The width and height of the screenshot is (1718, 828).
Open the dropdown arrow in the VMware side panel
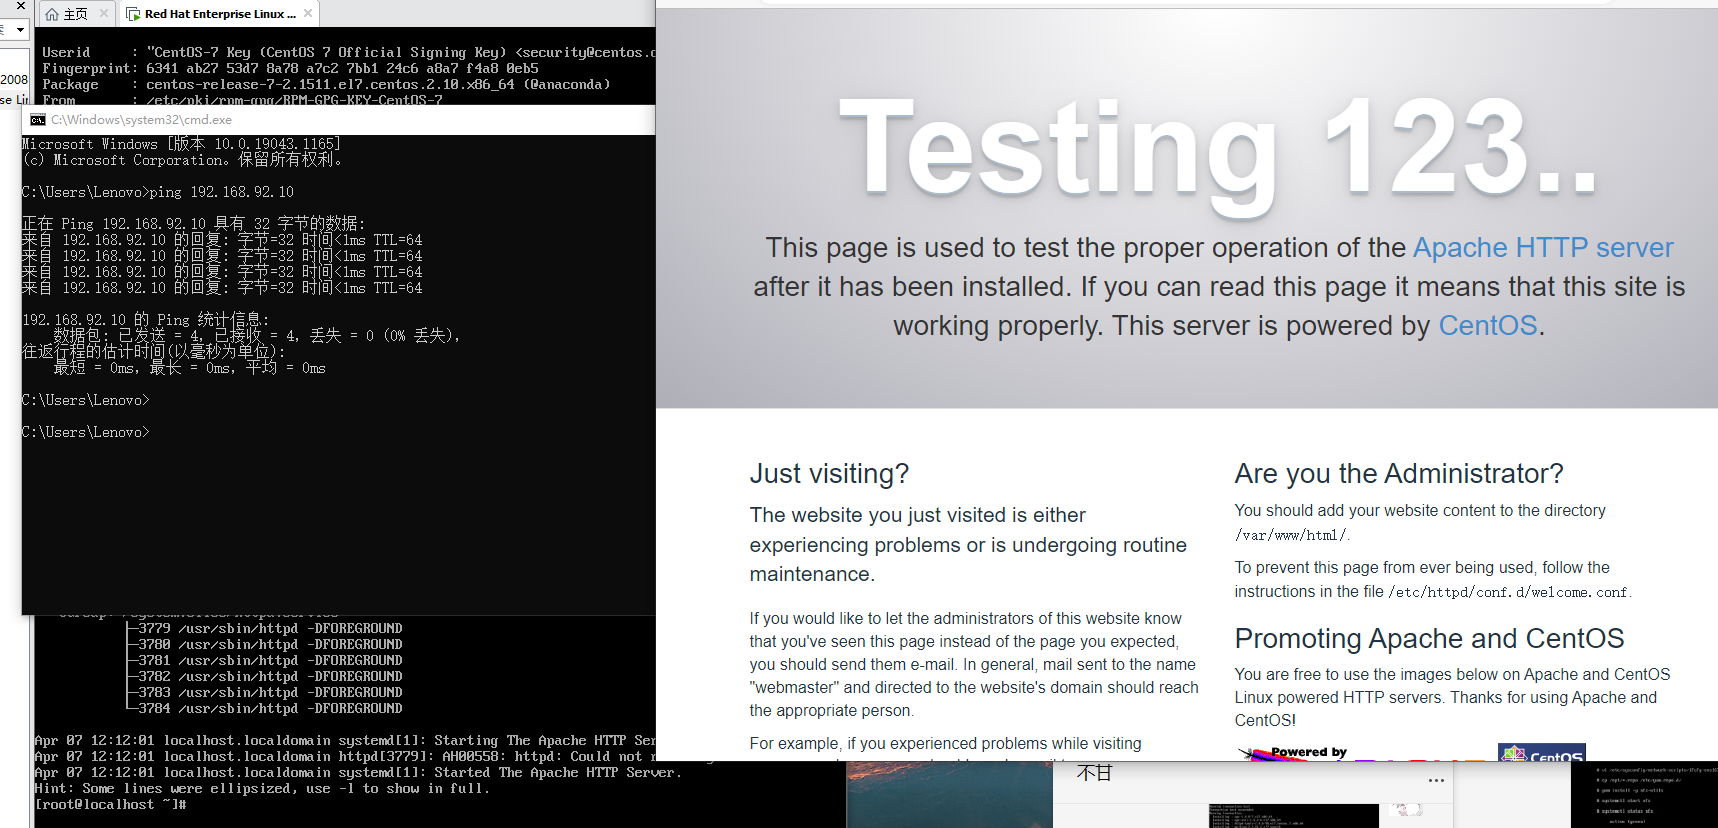[20, 30]
